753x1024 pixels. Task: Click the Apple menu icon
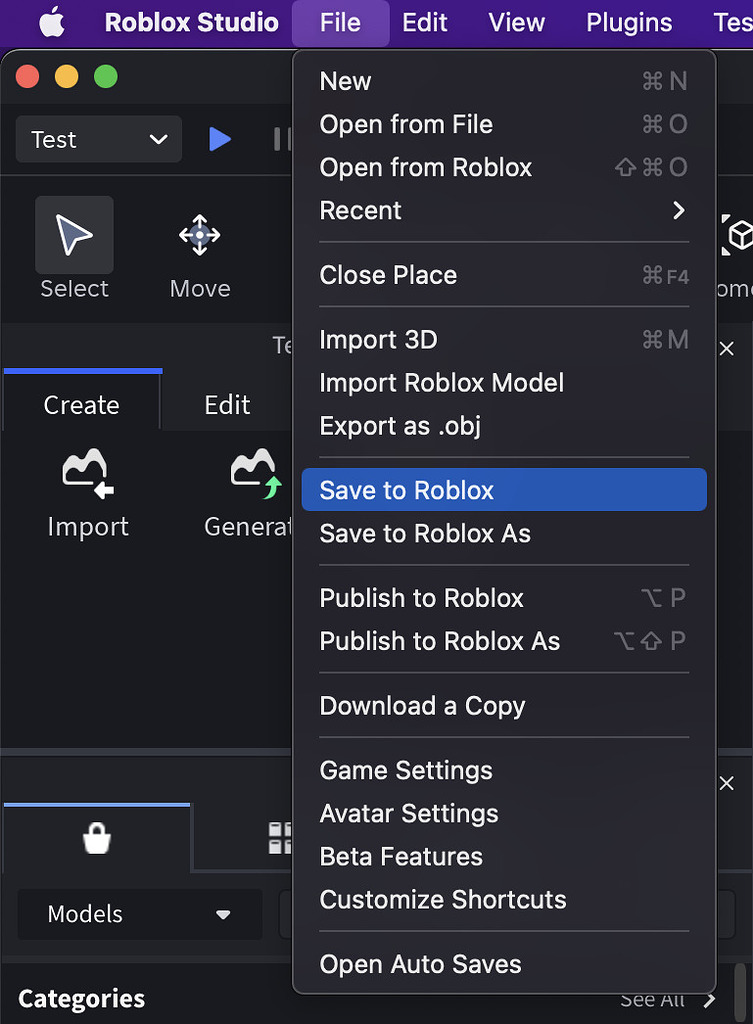click(x=51, y=22)
